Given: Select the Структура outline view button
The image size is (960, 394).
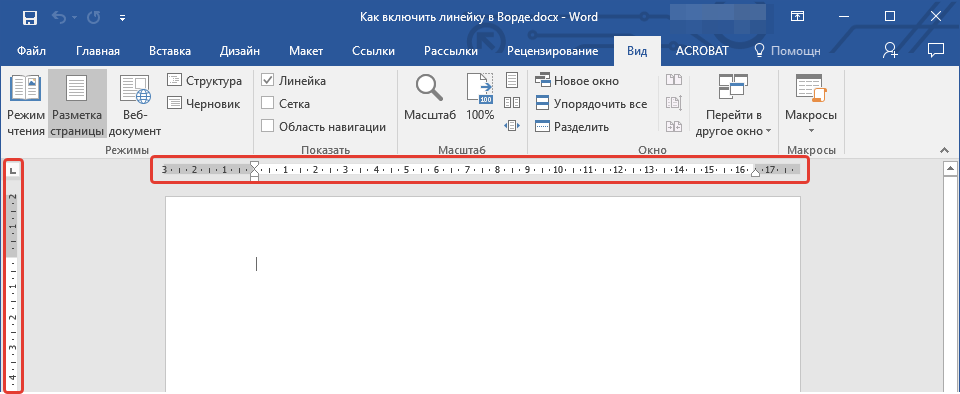Looking at the screenshot, I should click(x=204, y=81).
